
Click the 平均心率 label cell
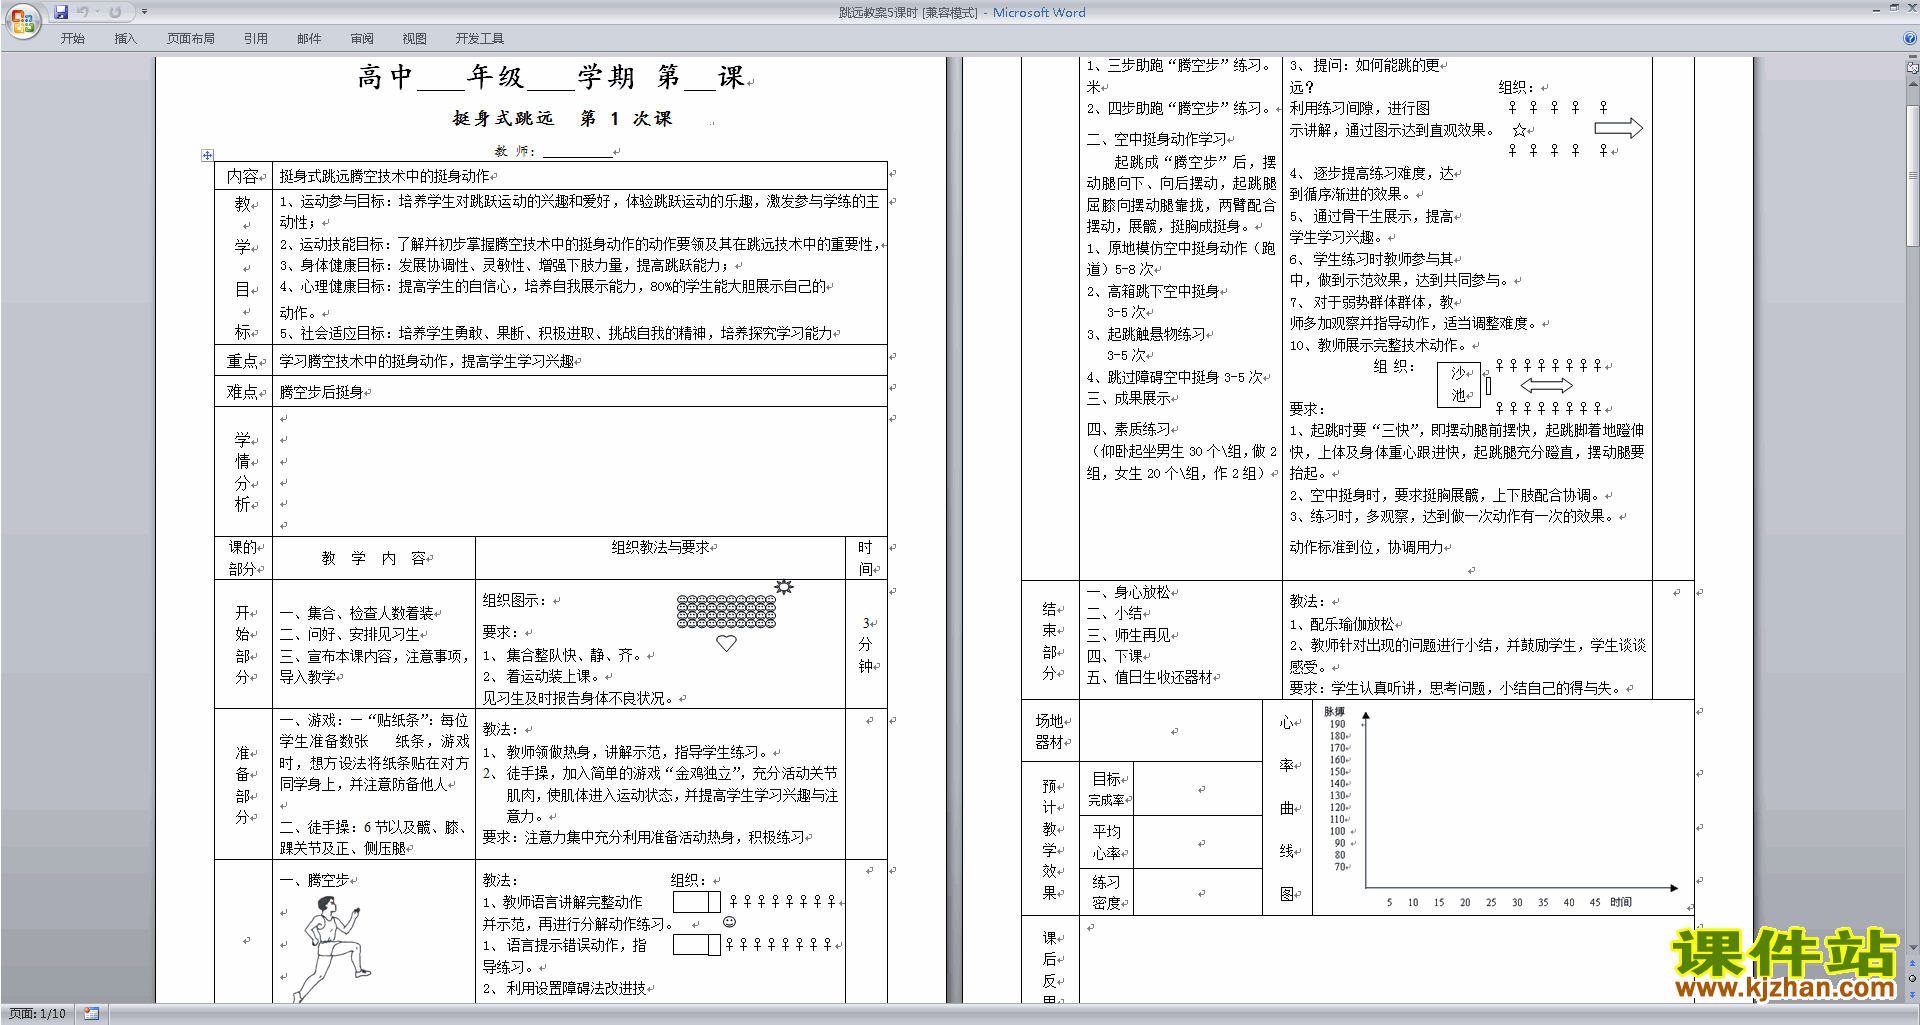point(1107,842)
